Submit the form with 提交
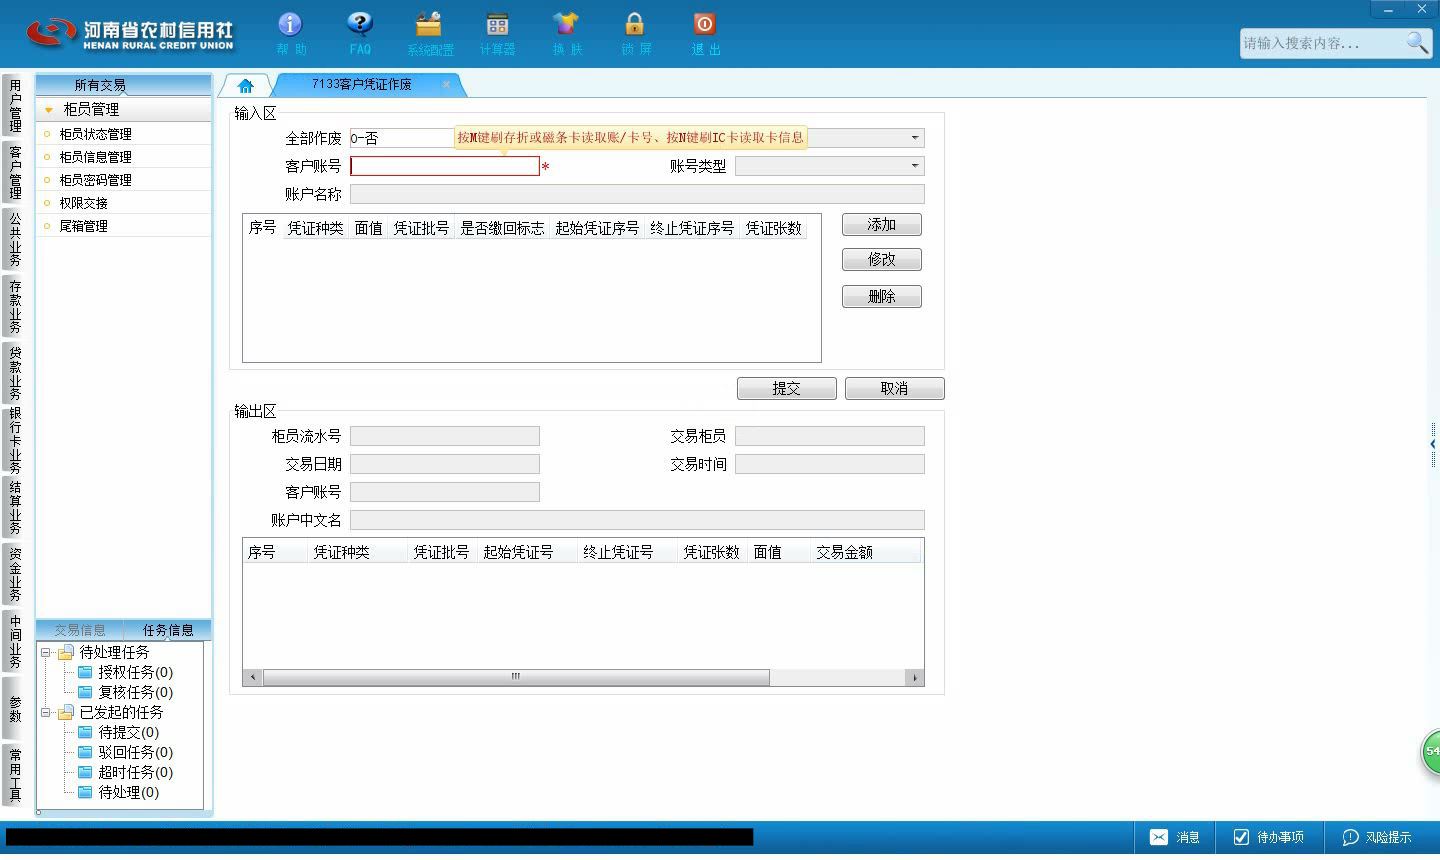The width and height of the screenshot is (1440, 860). 786,389
